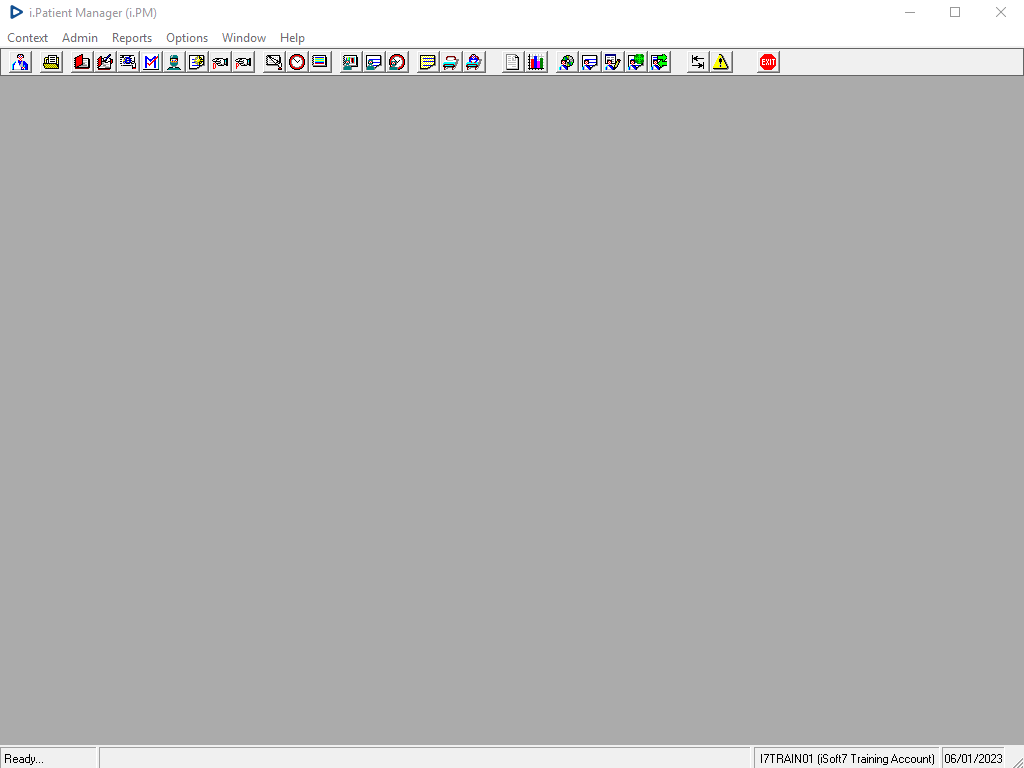
Task: Close the i.Patient Manager window
Action: (x=1000, y=12)
